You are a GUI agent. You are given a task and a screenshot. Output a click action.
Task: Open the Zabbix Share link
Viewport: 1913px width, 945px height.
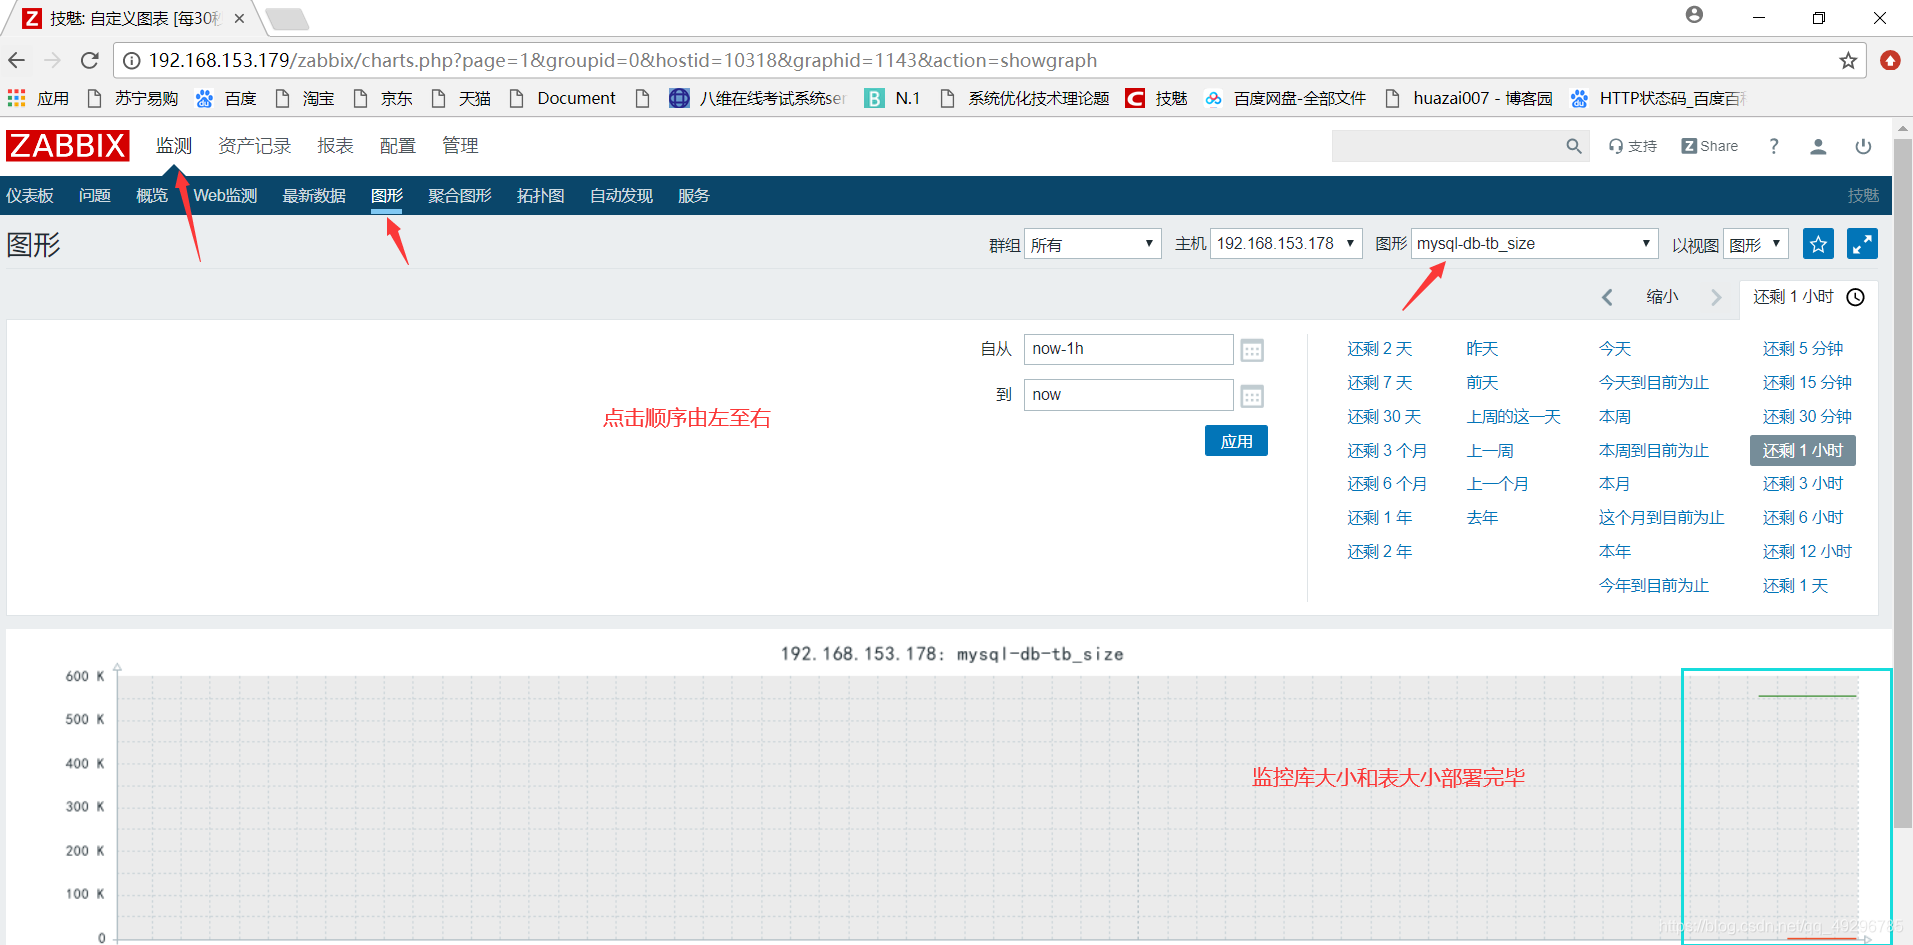1710,146
